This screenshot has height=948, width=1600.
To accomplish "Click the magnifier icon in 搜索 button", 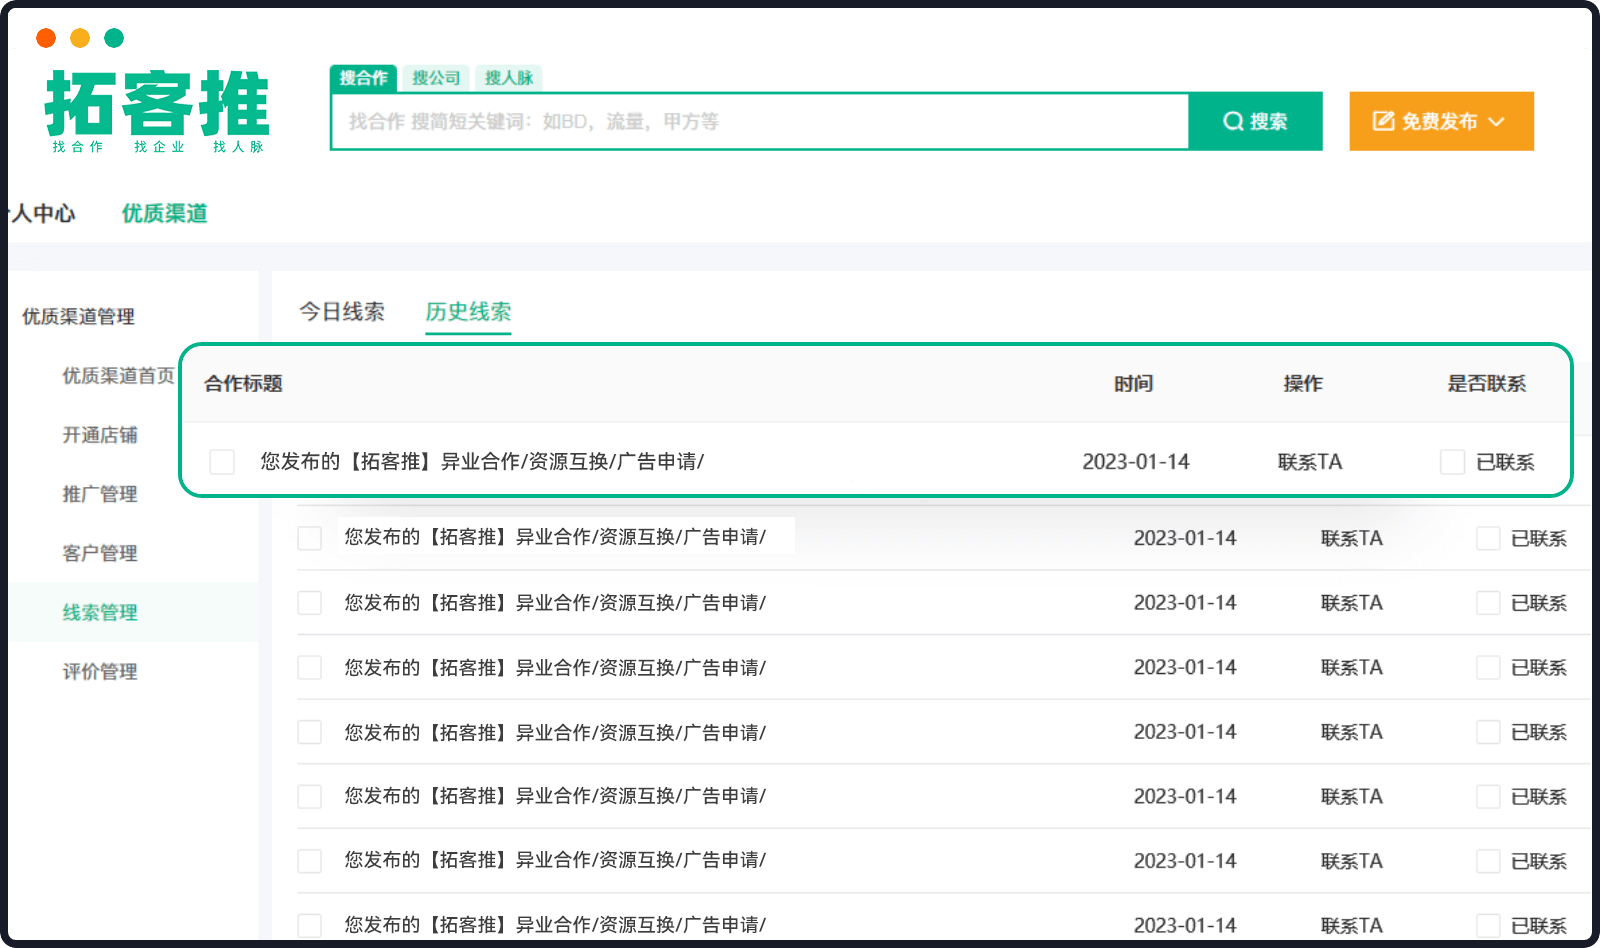I will 1233,121.
